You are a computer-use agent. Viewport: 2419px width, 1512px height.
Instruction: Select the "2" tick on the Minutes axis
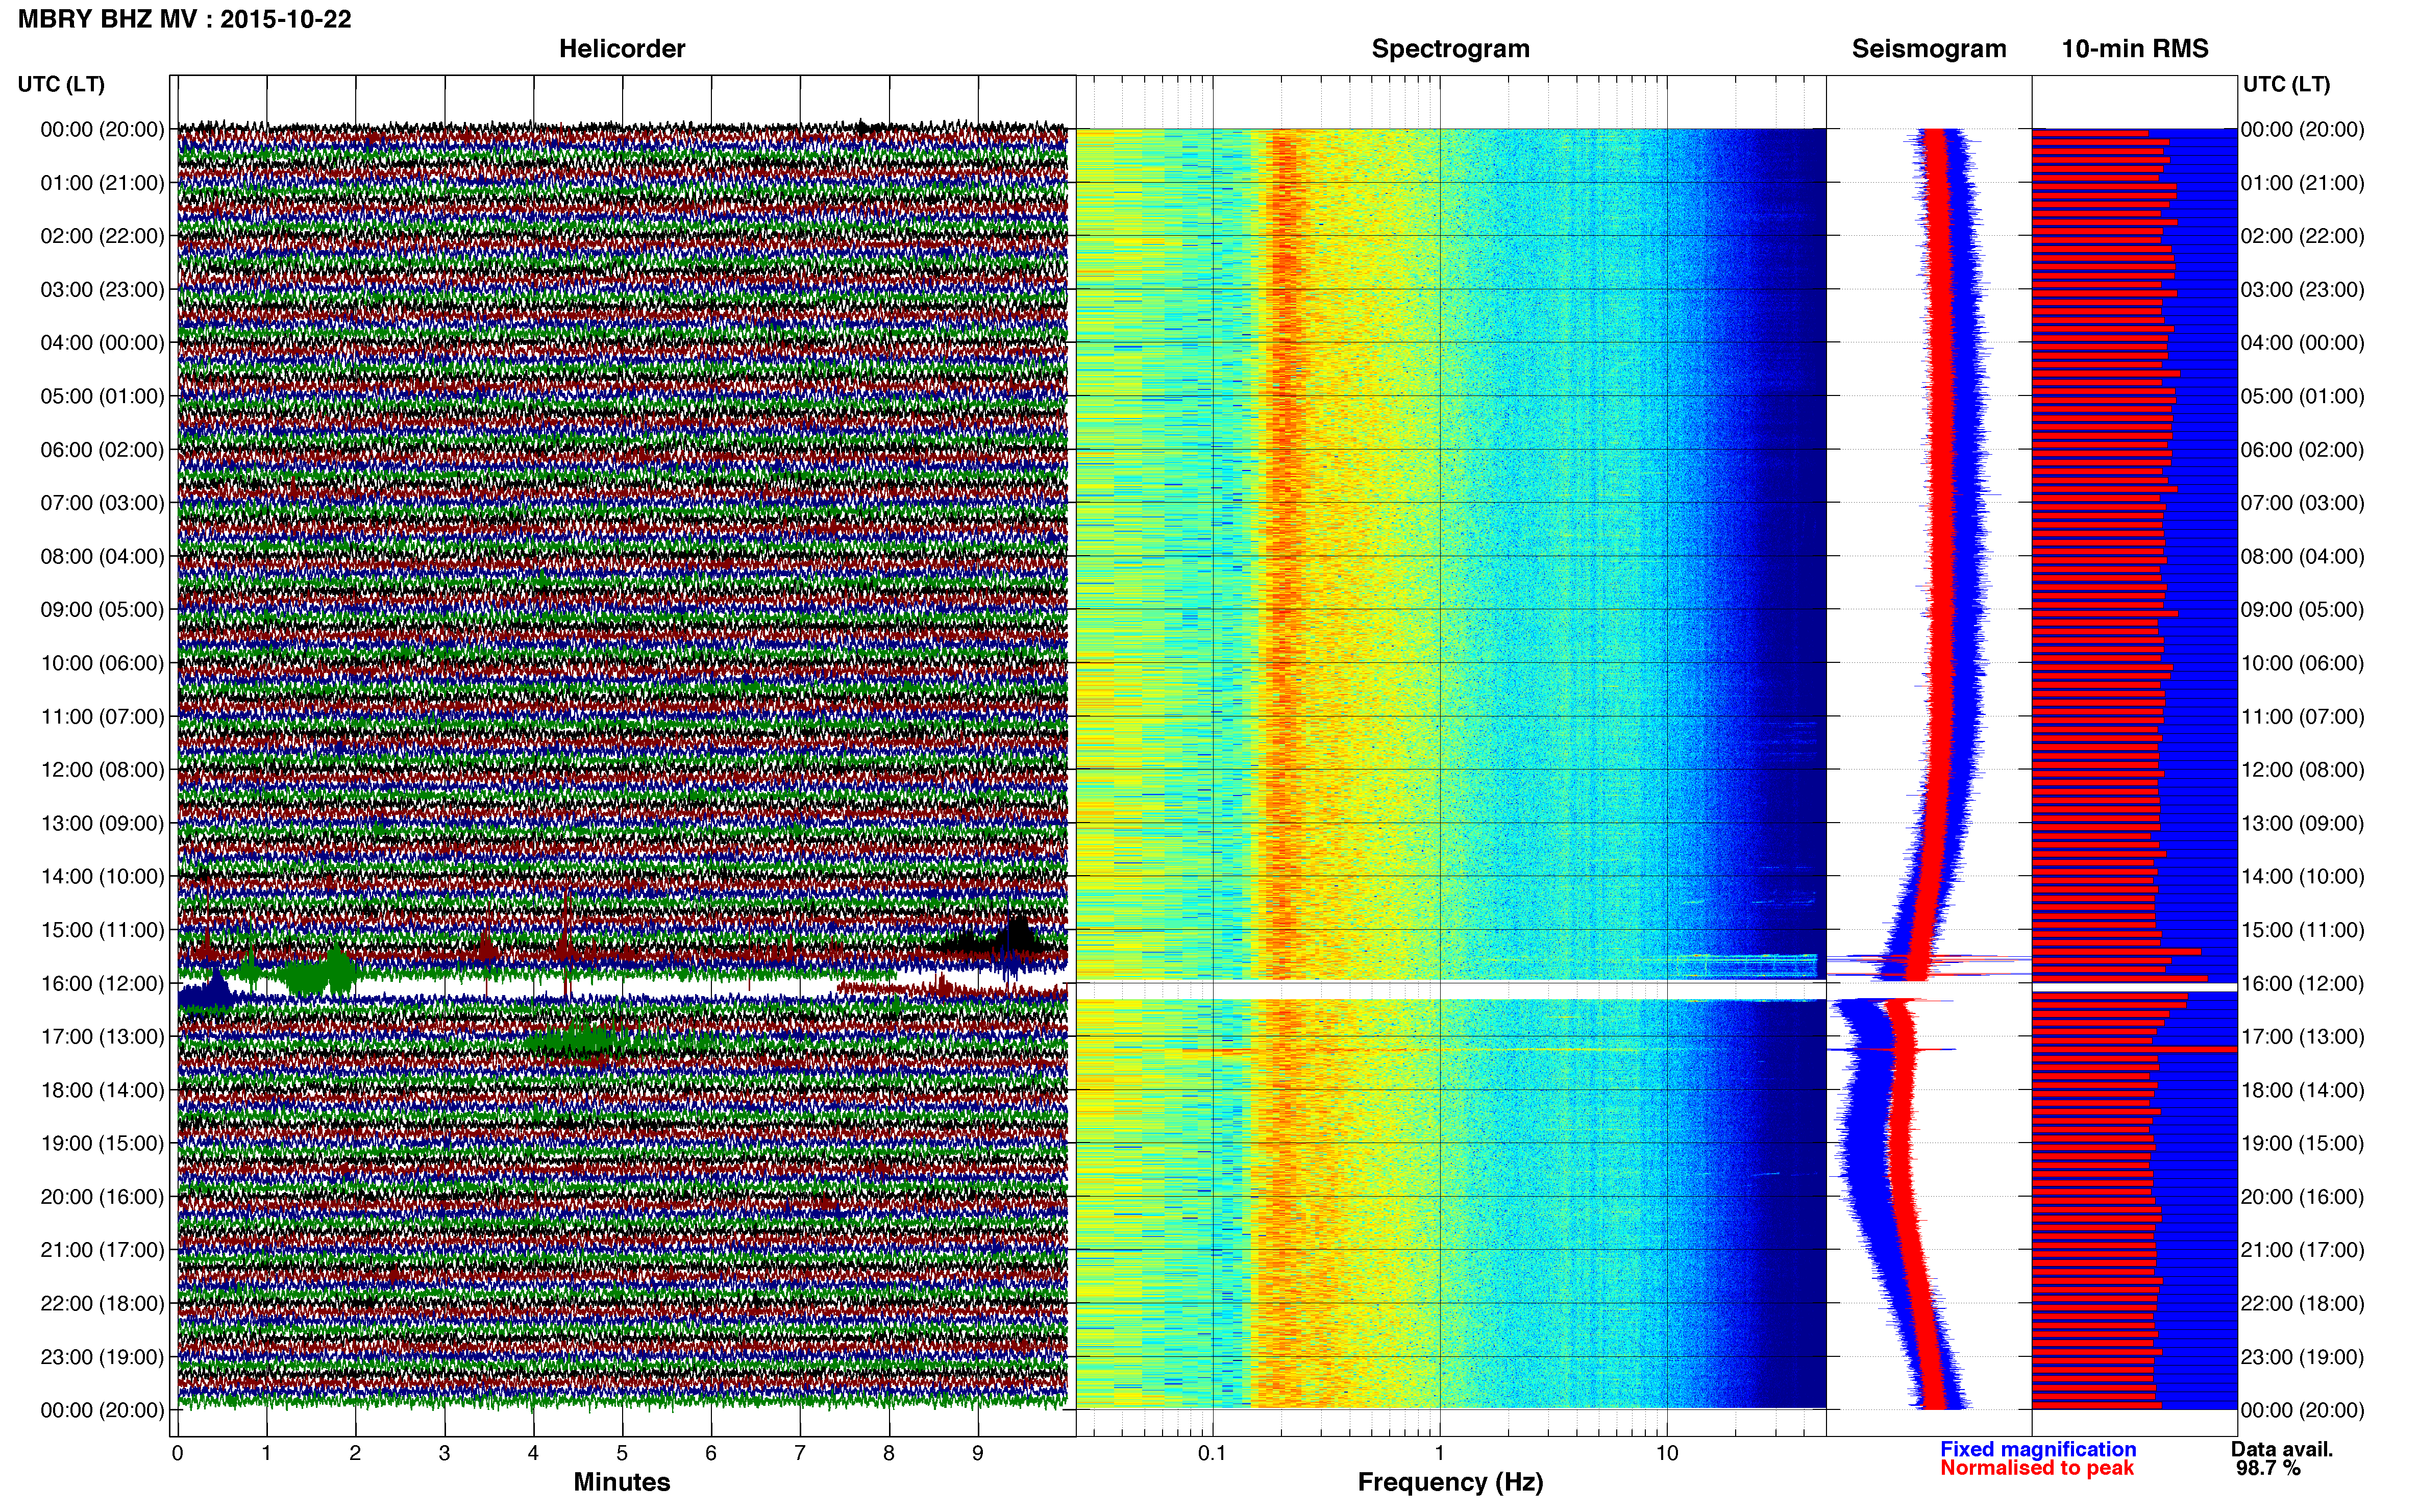tap(355, 1454)
